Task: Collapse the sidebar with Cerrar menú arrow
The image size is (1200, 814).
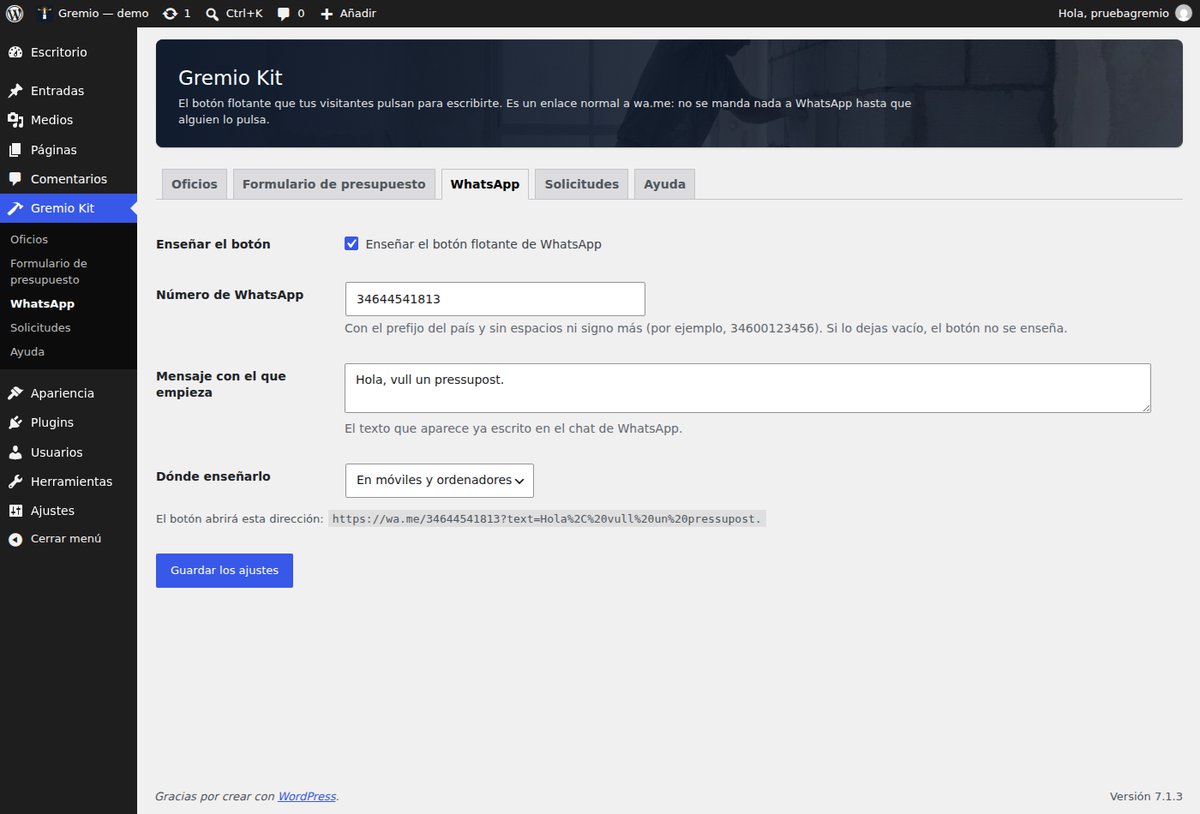Action: click(15, 538)
